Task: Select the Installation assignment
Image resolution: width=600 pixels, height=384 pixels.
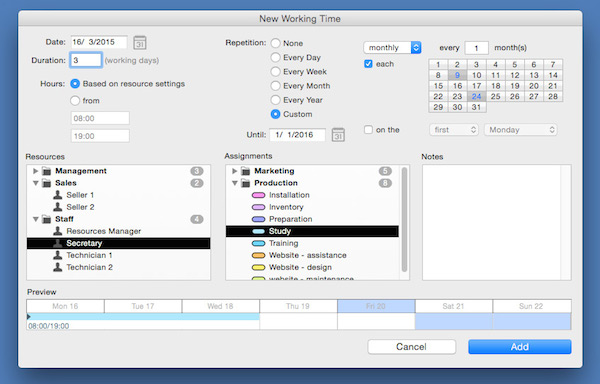Action: click(312, 195)
